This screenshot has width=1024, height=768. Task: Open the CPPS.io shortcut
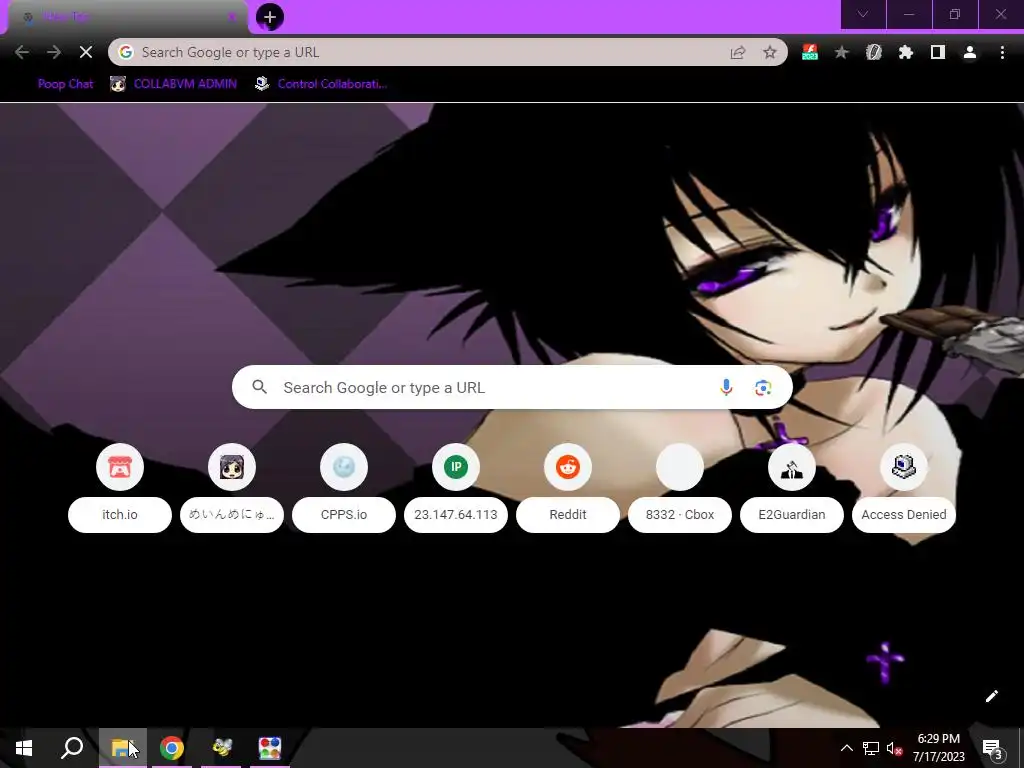[x=344, y=488]
